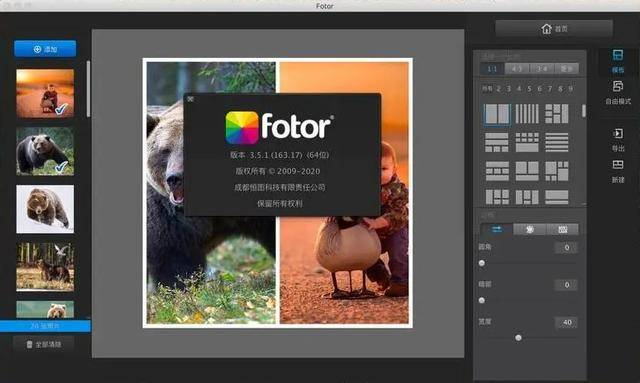Open the 模板 template mode in sidebar

(x=618, y=61)
